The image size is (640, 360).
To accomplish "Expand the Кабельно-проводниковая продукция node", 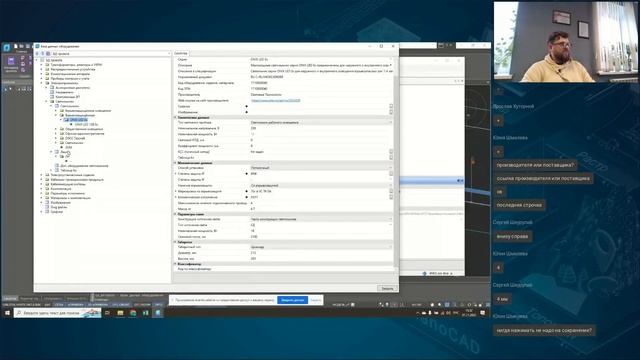I will [42, 180].
